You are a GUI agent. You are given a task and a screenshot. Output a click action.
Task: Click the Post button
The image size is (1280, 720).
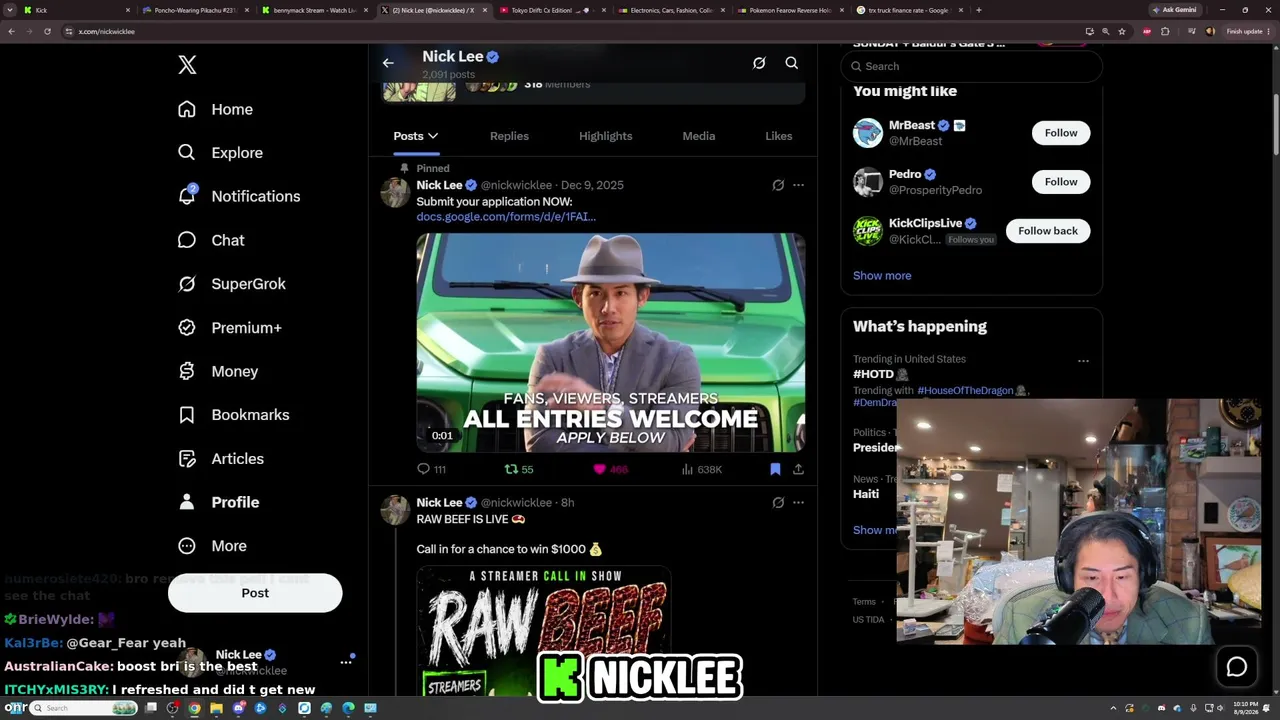(255, 593)
